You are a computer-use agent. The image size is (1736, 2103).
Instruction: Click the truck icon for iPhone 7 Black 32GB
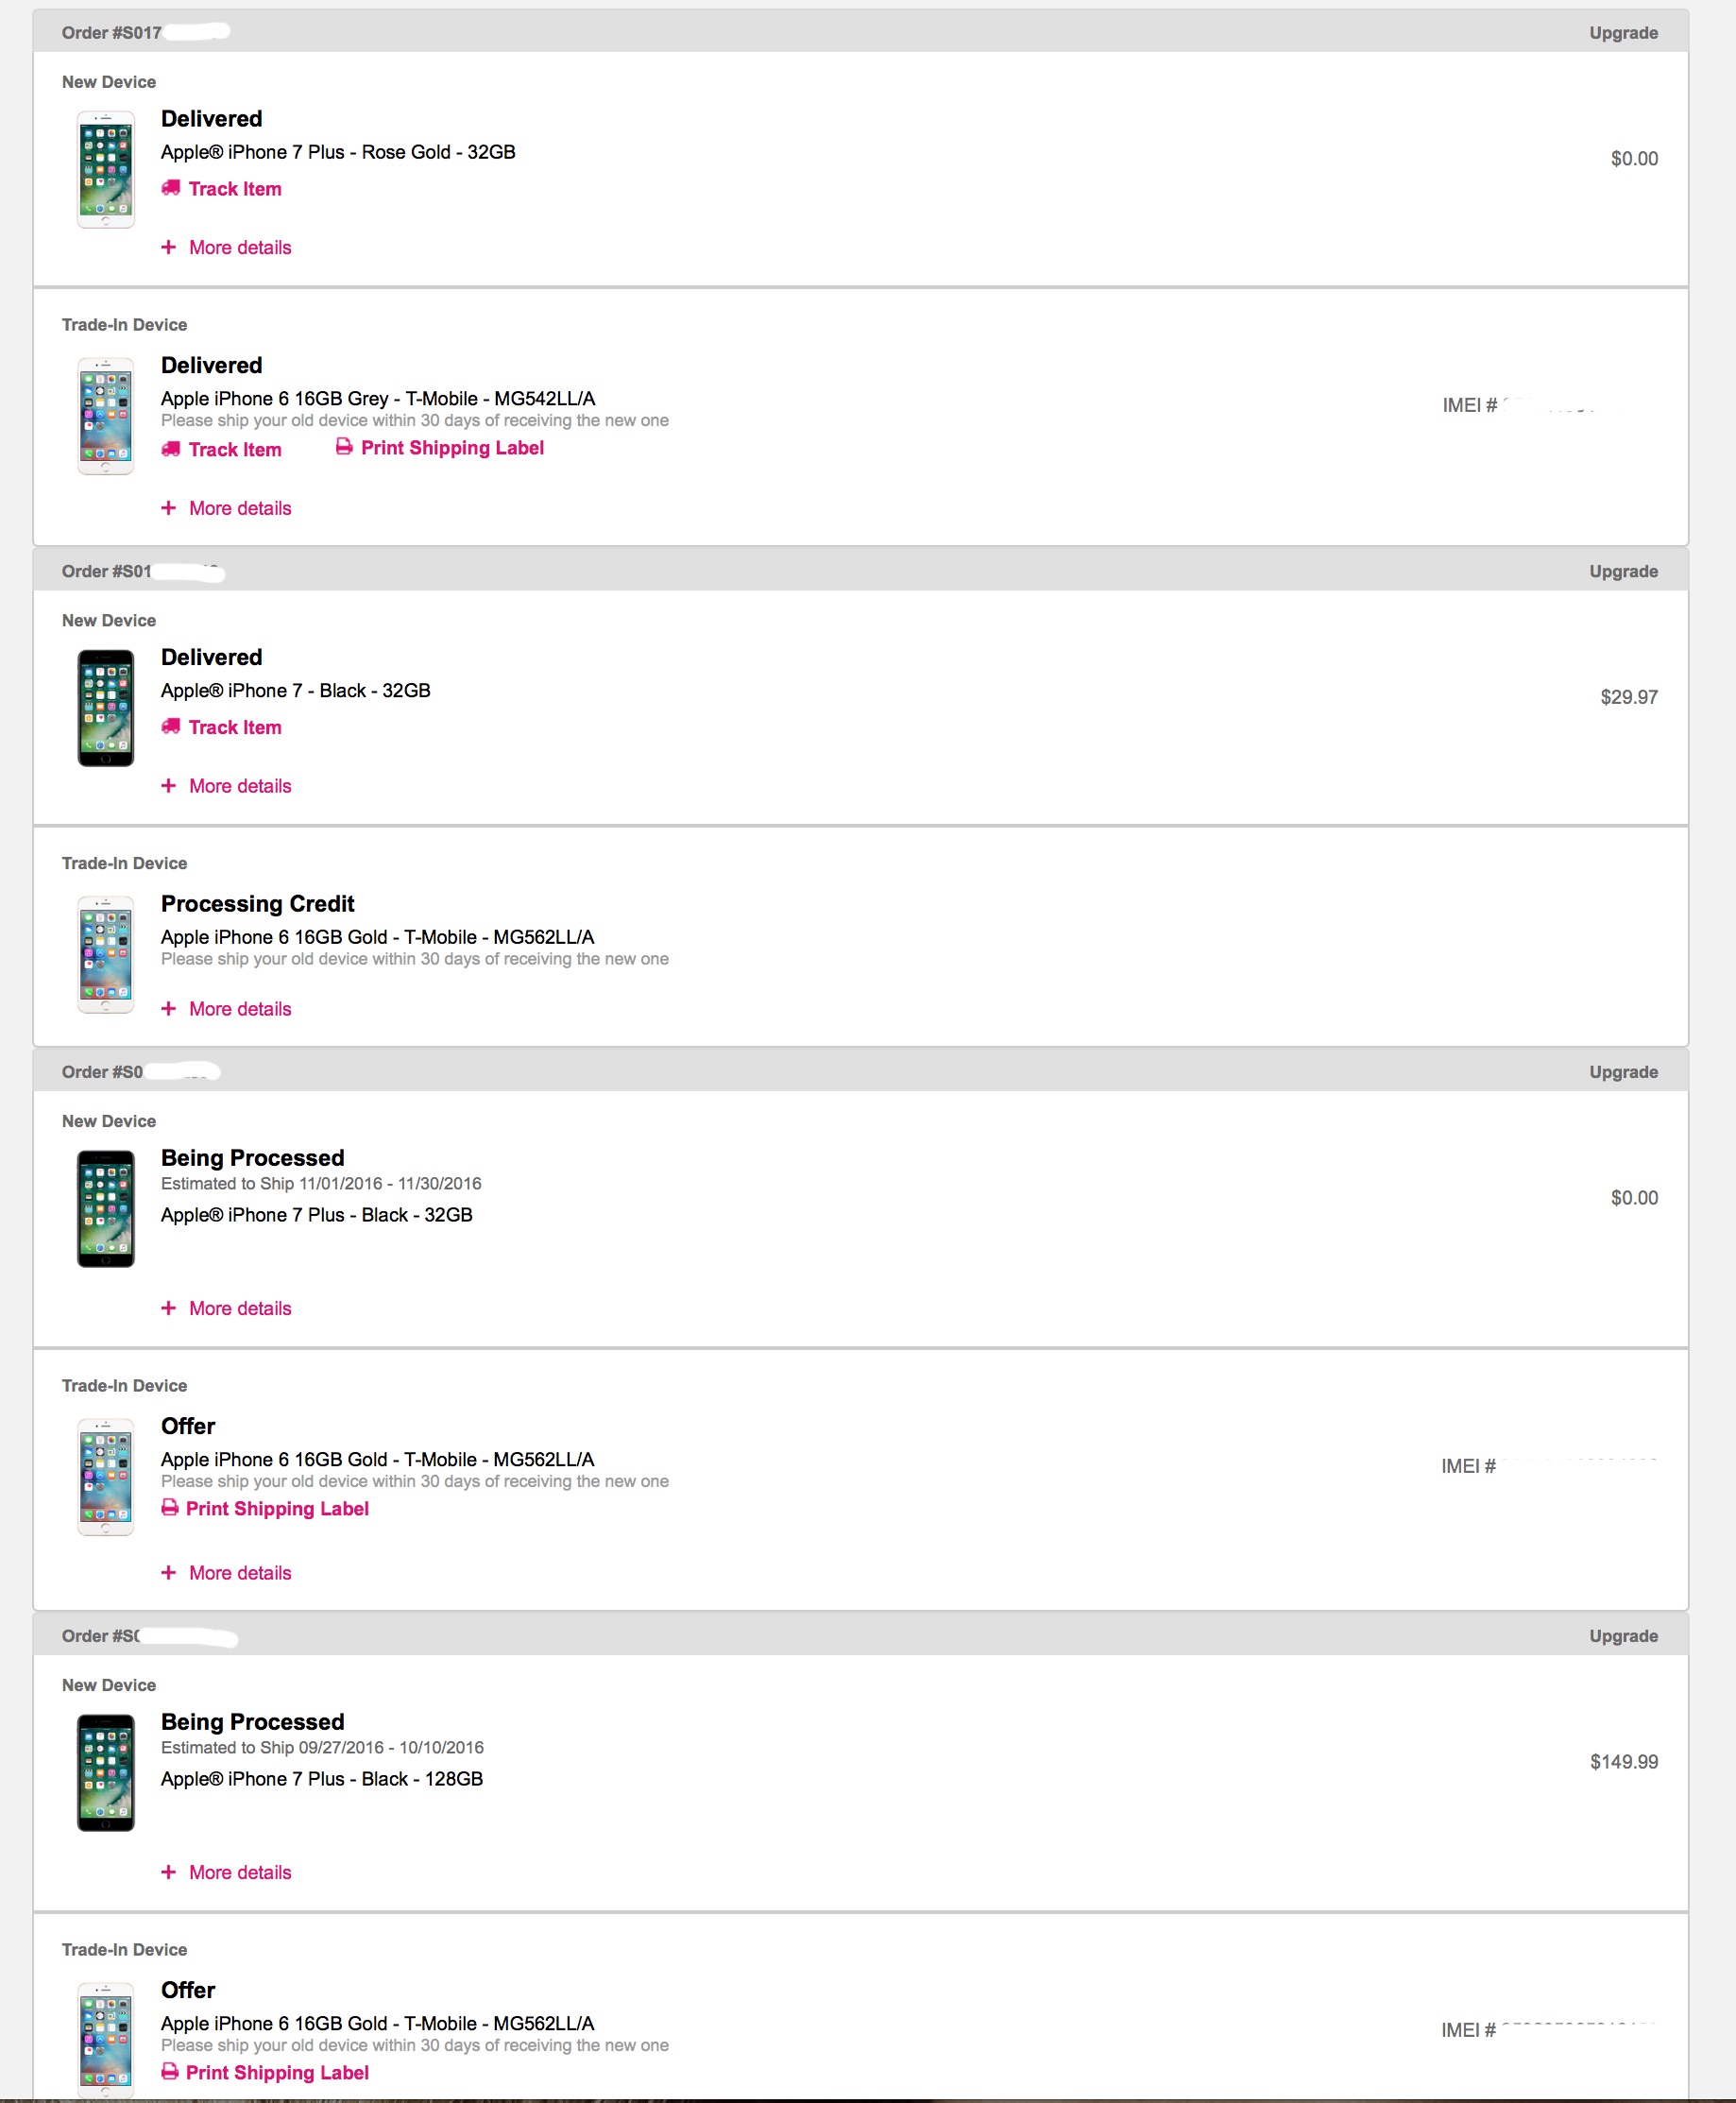pyautogui.click(x=171, y=727)
